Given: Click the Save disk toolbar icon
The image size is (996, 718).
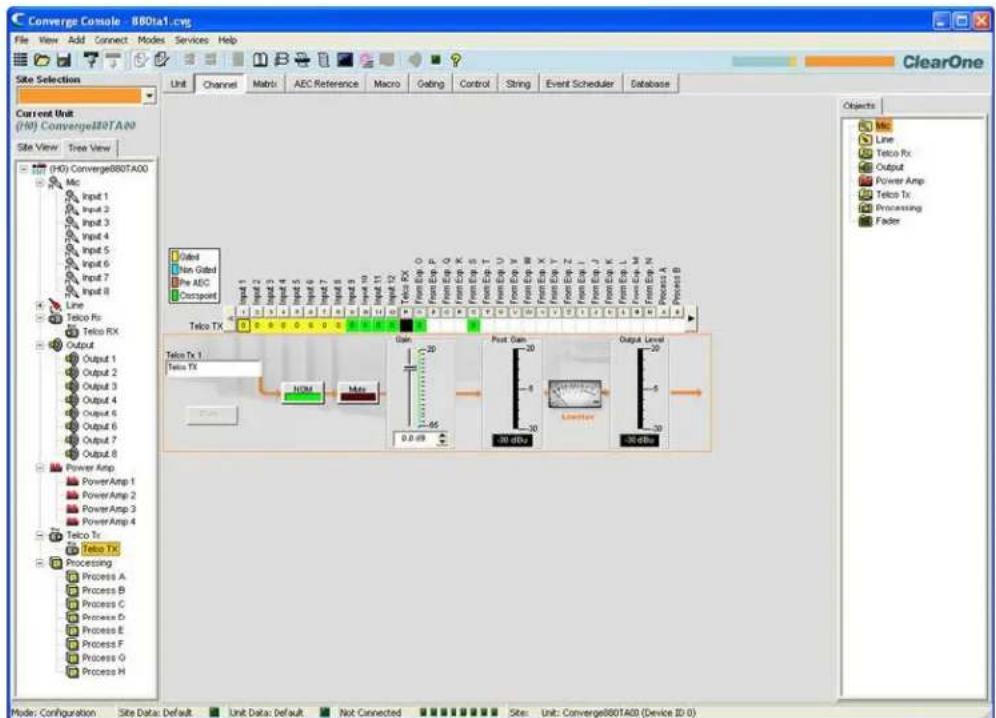Looking at the screenshot, I should pos(64,60).
